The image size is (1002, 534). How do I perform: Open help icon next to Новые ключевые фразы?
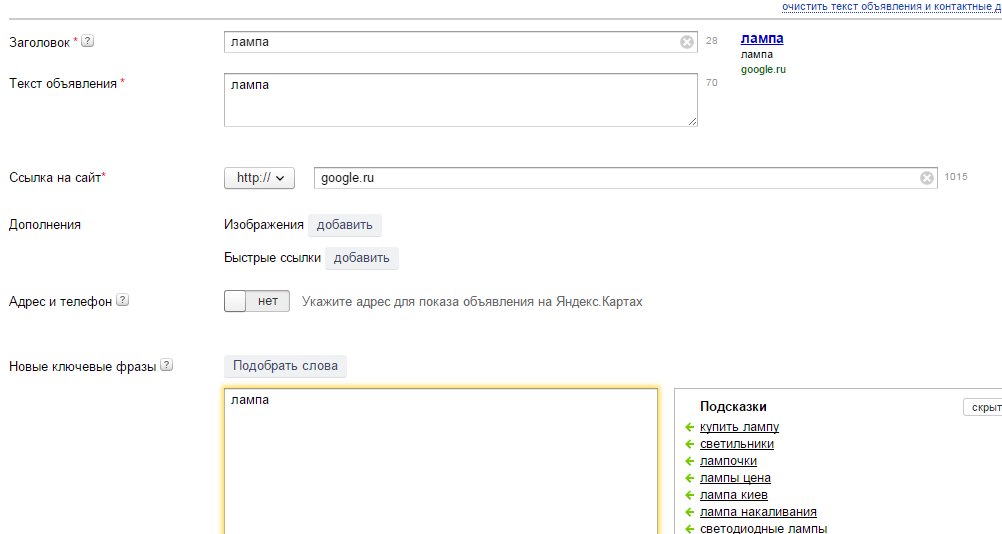166,365
